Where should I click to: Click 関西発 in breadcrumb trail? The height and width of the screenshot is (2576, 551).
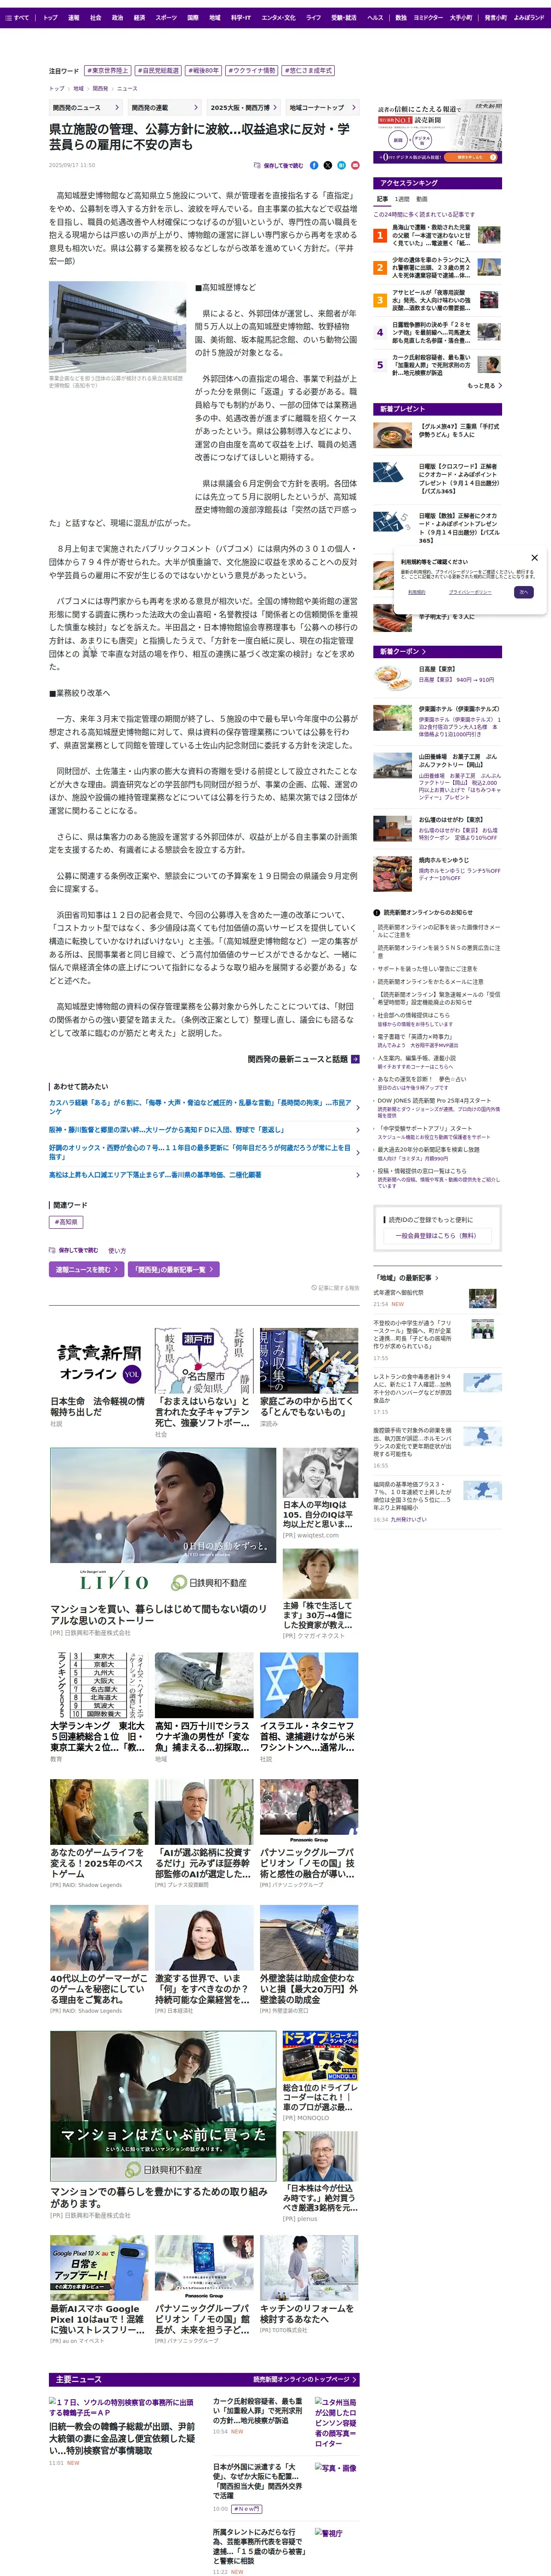click(100, 89)
